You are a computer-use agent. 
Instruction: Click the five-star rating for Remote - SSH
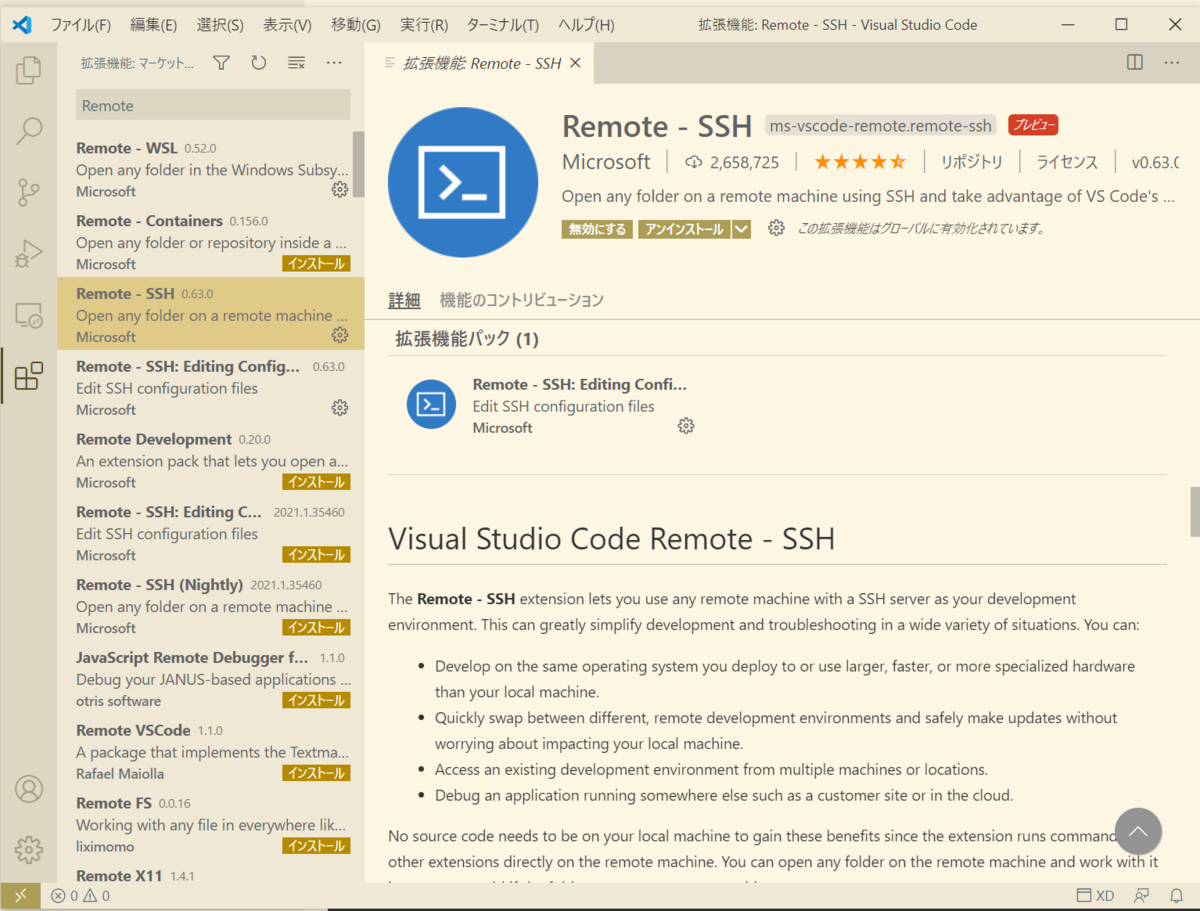click(x=860, y=162)
